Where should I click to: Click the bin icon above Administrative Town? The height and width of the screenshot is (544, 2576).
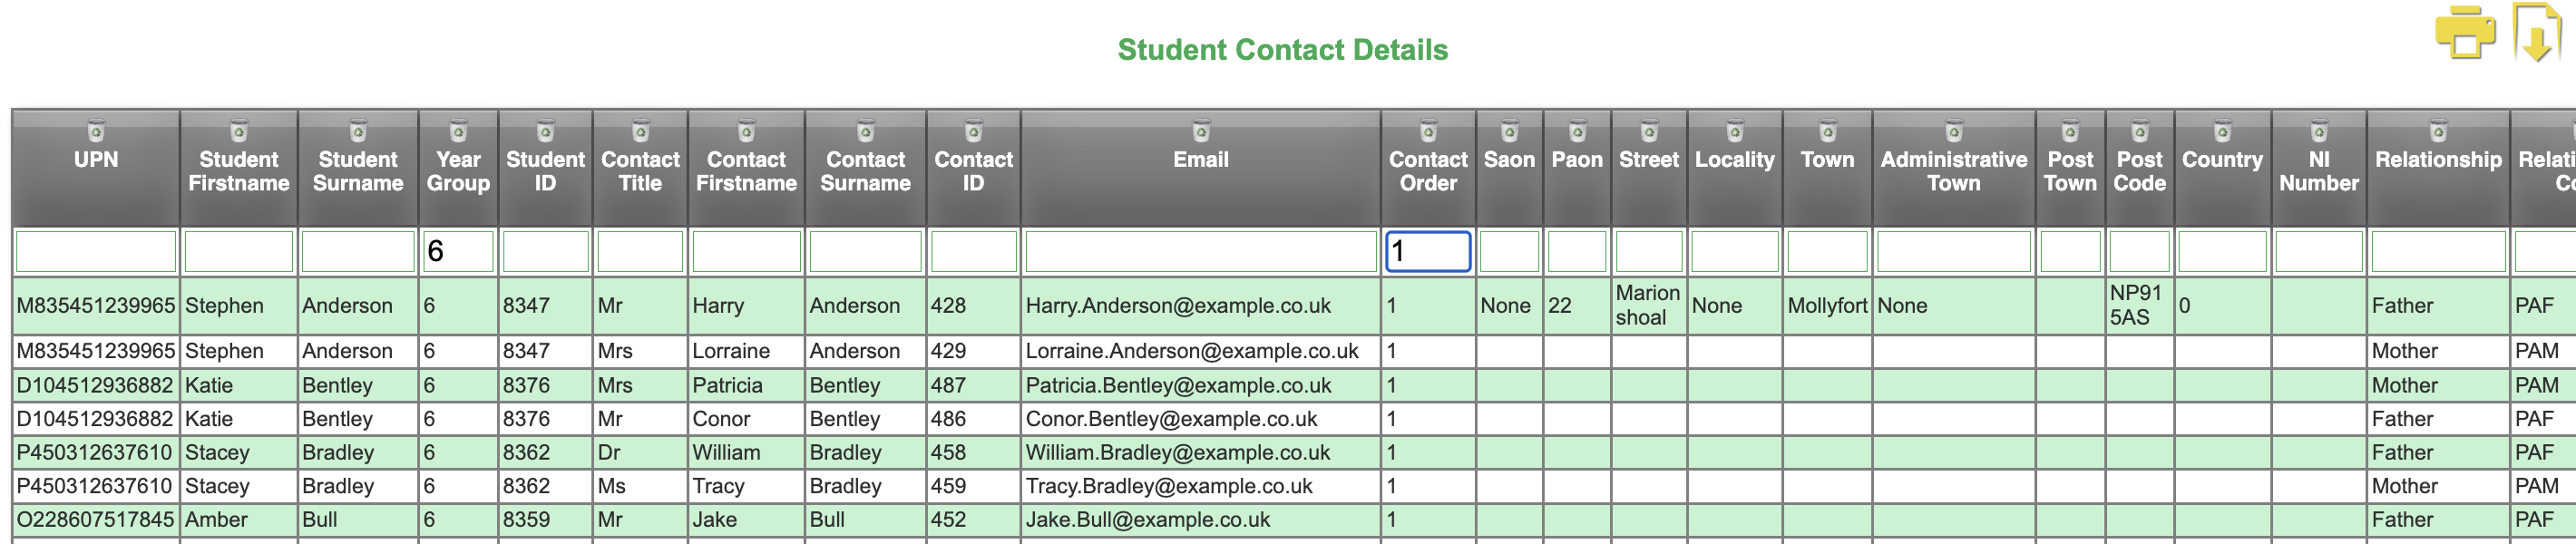tap(1954, 131)
